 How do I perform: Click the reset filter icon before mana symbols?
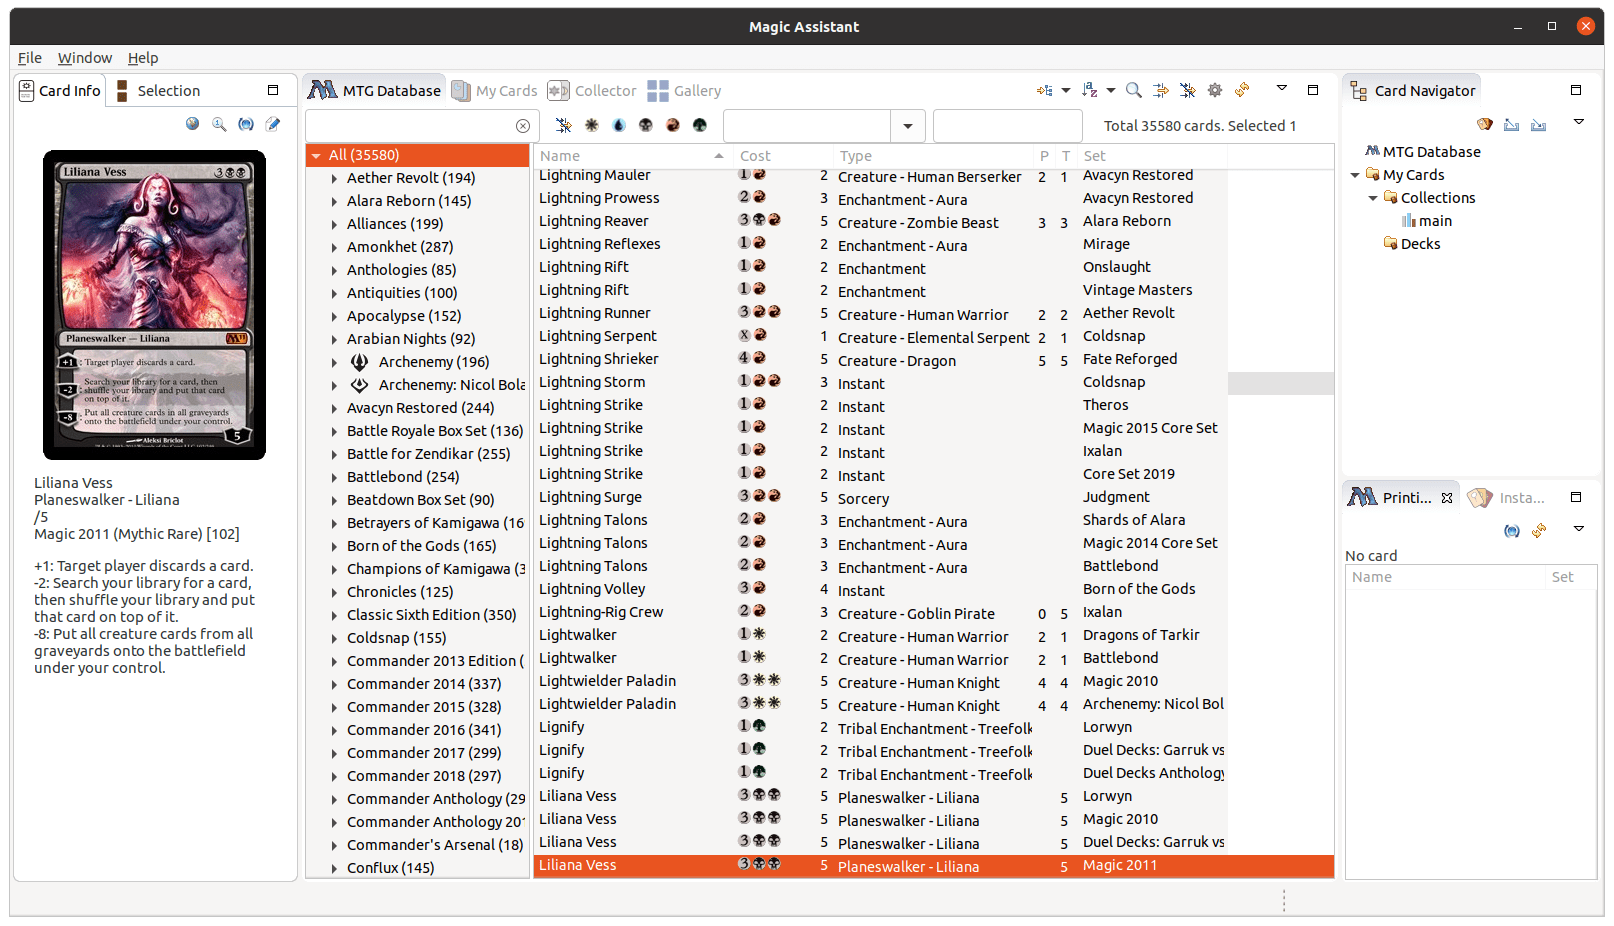(564, 125)
